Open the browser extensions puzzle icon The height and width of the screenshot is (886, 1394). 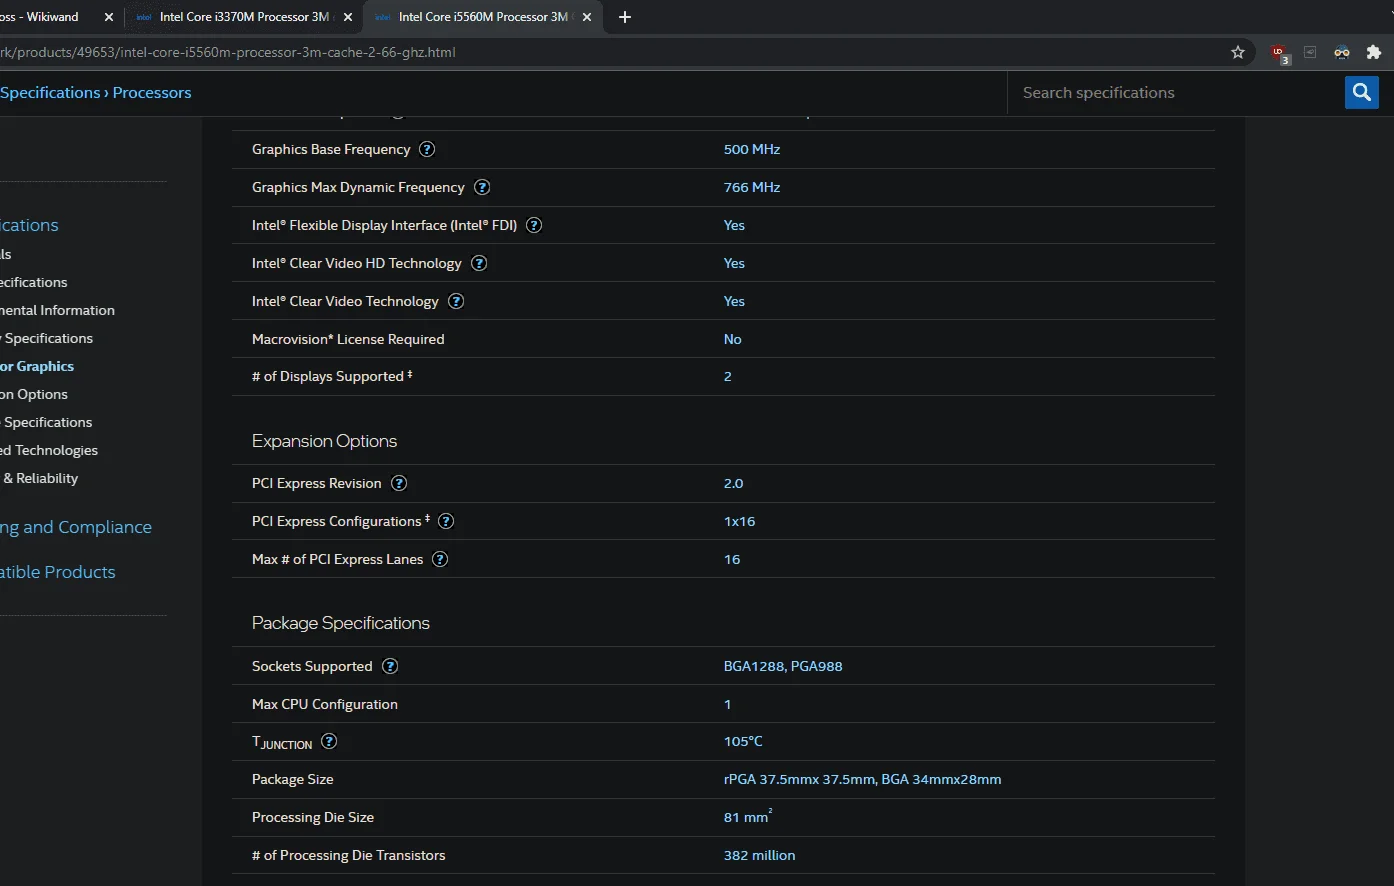pyautogui.click(x=1373, y=52)
